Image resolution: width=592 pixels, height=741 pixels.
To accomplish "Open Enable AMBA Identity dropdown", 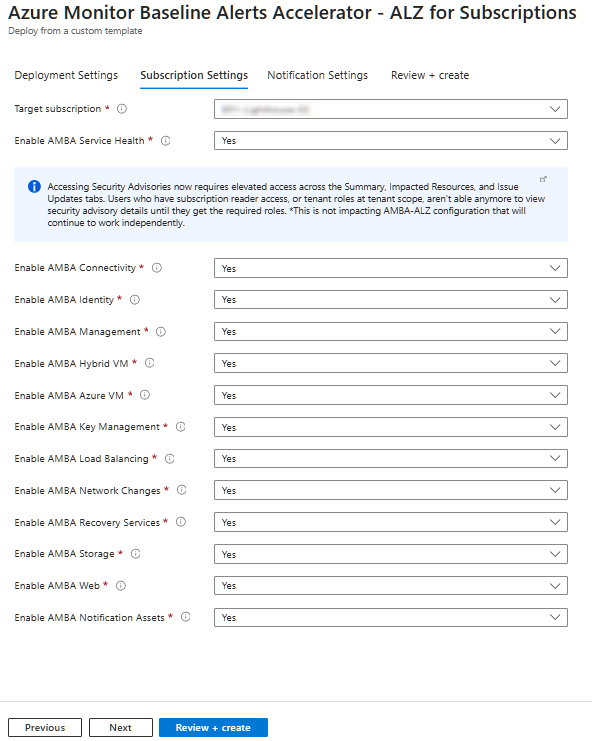I will pyautogui.click(x=391, y=300).
